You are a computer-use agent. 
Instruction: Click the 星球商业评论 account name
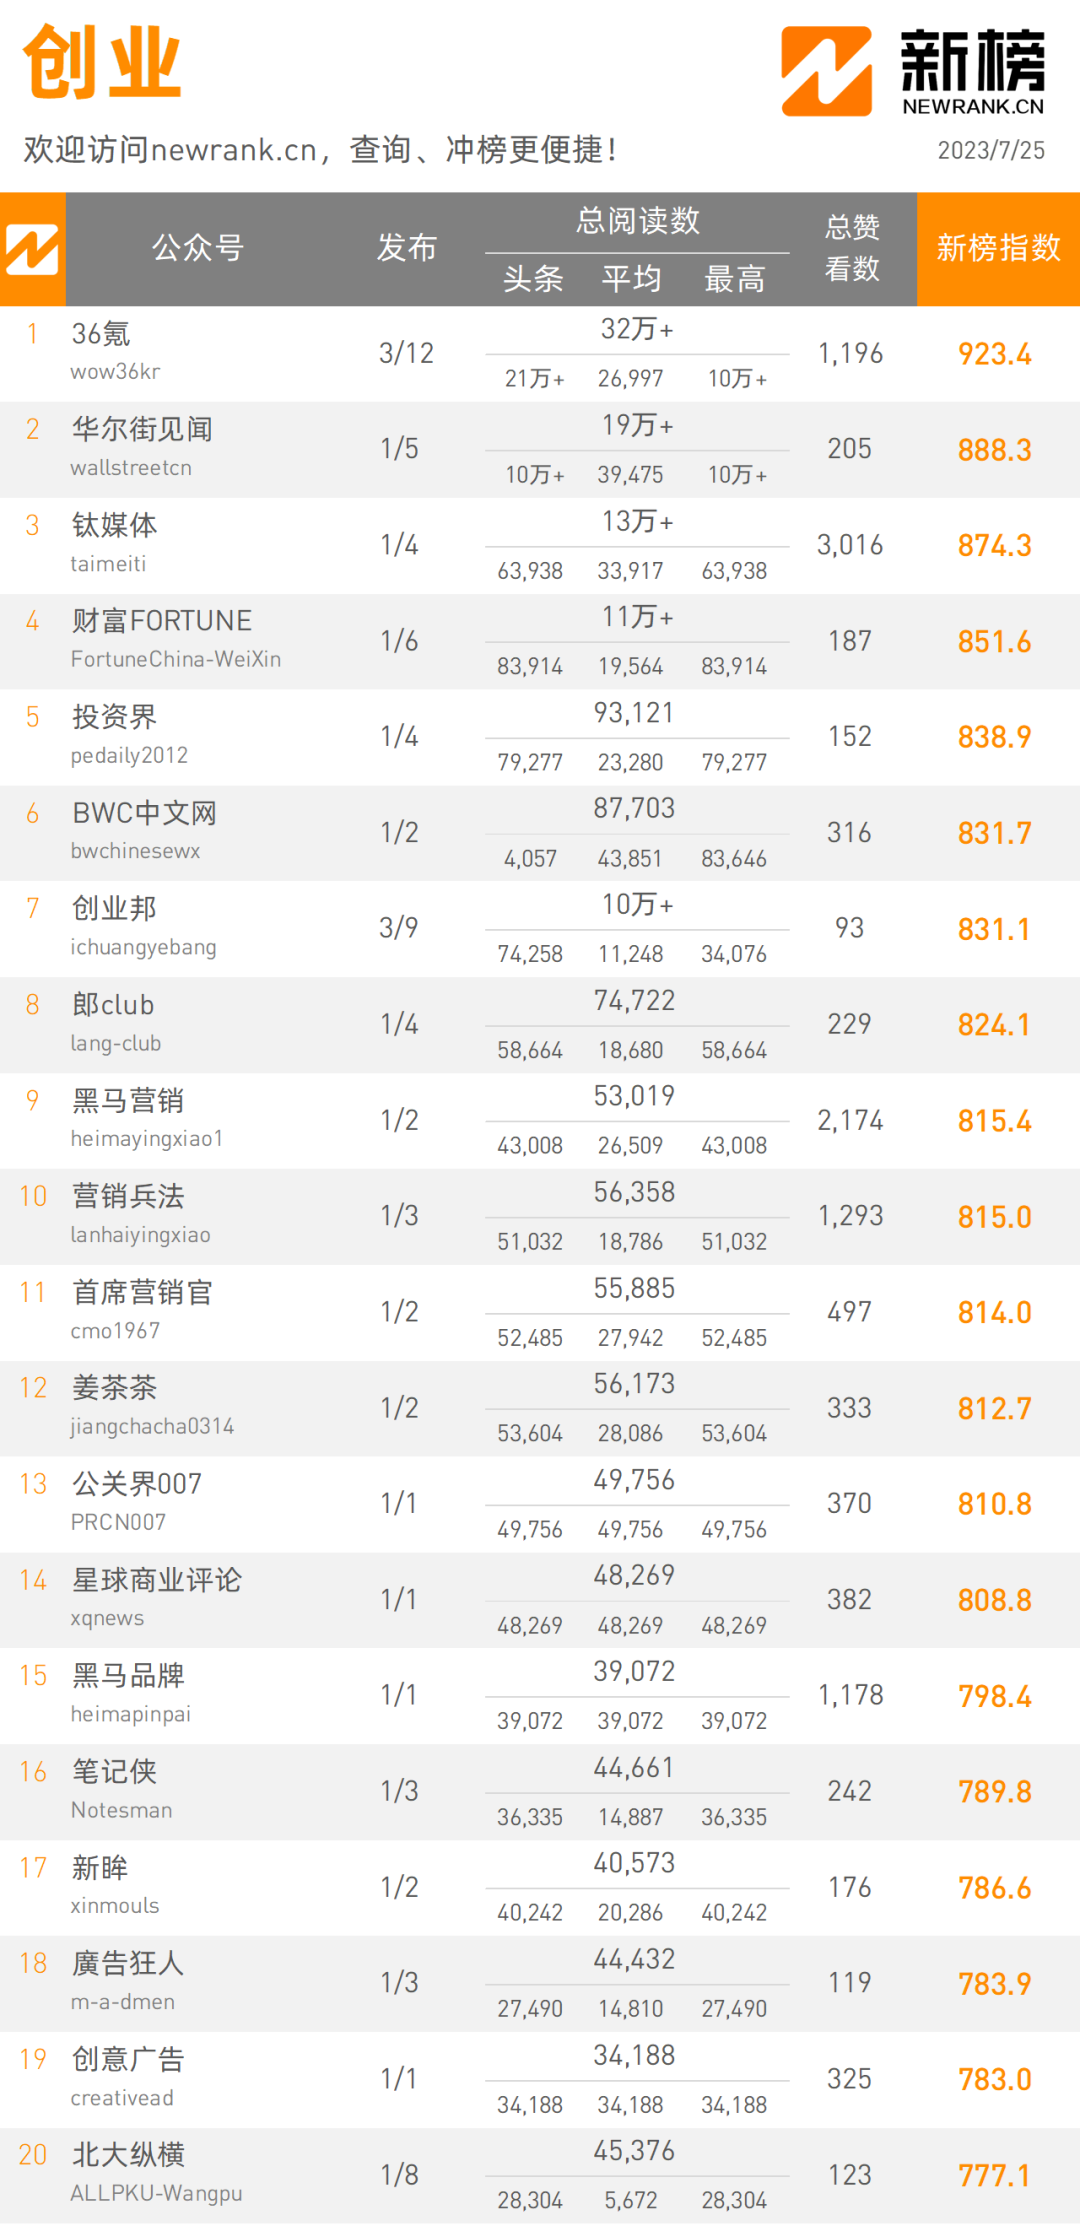157,1580
